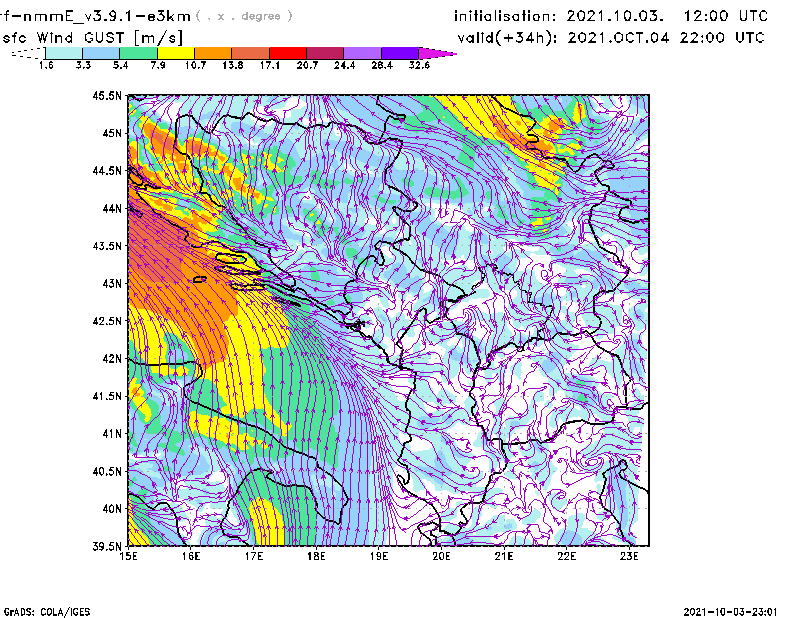Click the '13.8' colorbar value

pos(233,65)
